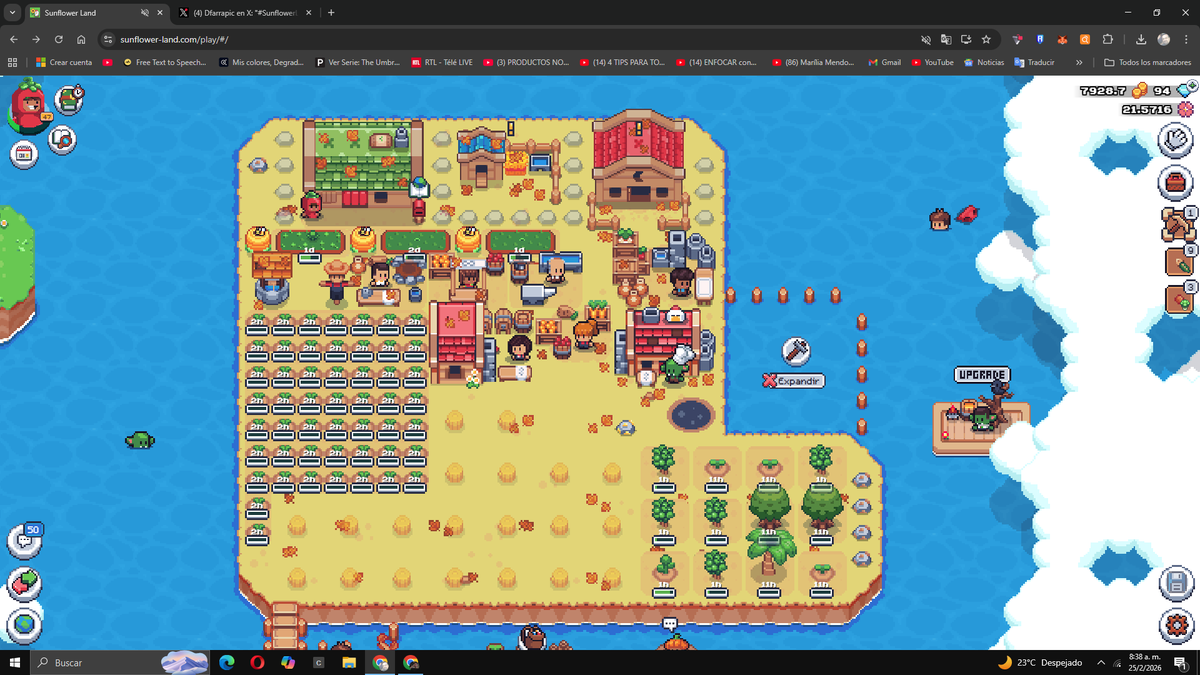This screenshot has height=675, width=1200.
Task: Reload the page
Action: coord(58,39)
